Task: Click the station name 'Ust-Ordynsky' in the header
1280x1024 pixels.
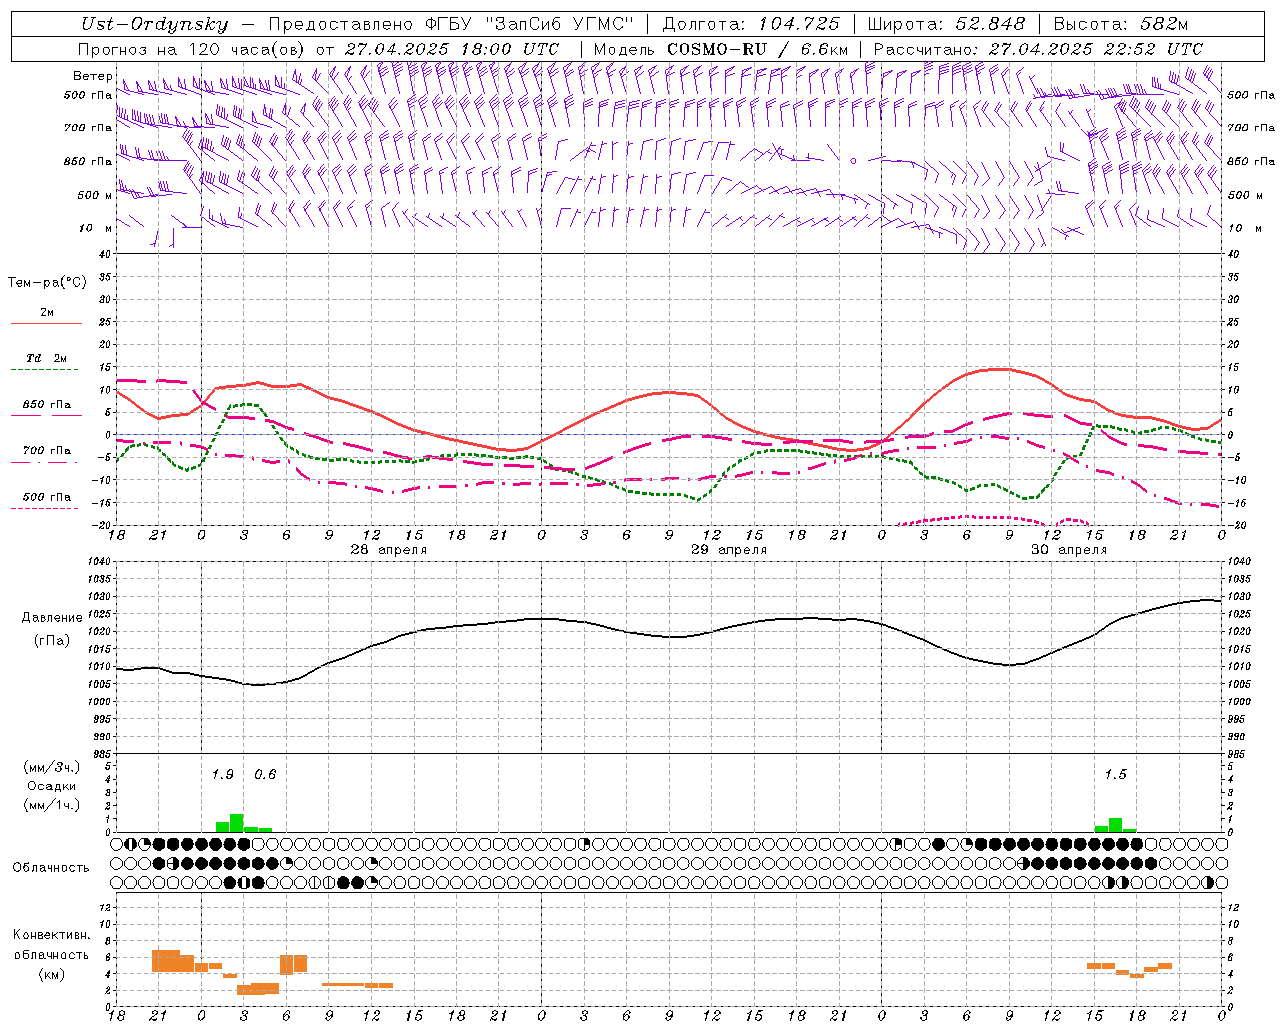Action: pyautogui.click(x=154, y=25)
